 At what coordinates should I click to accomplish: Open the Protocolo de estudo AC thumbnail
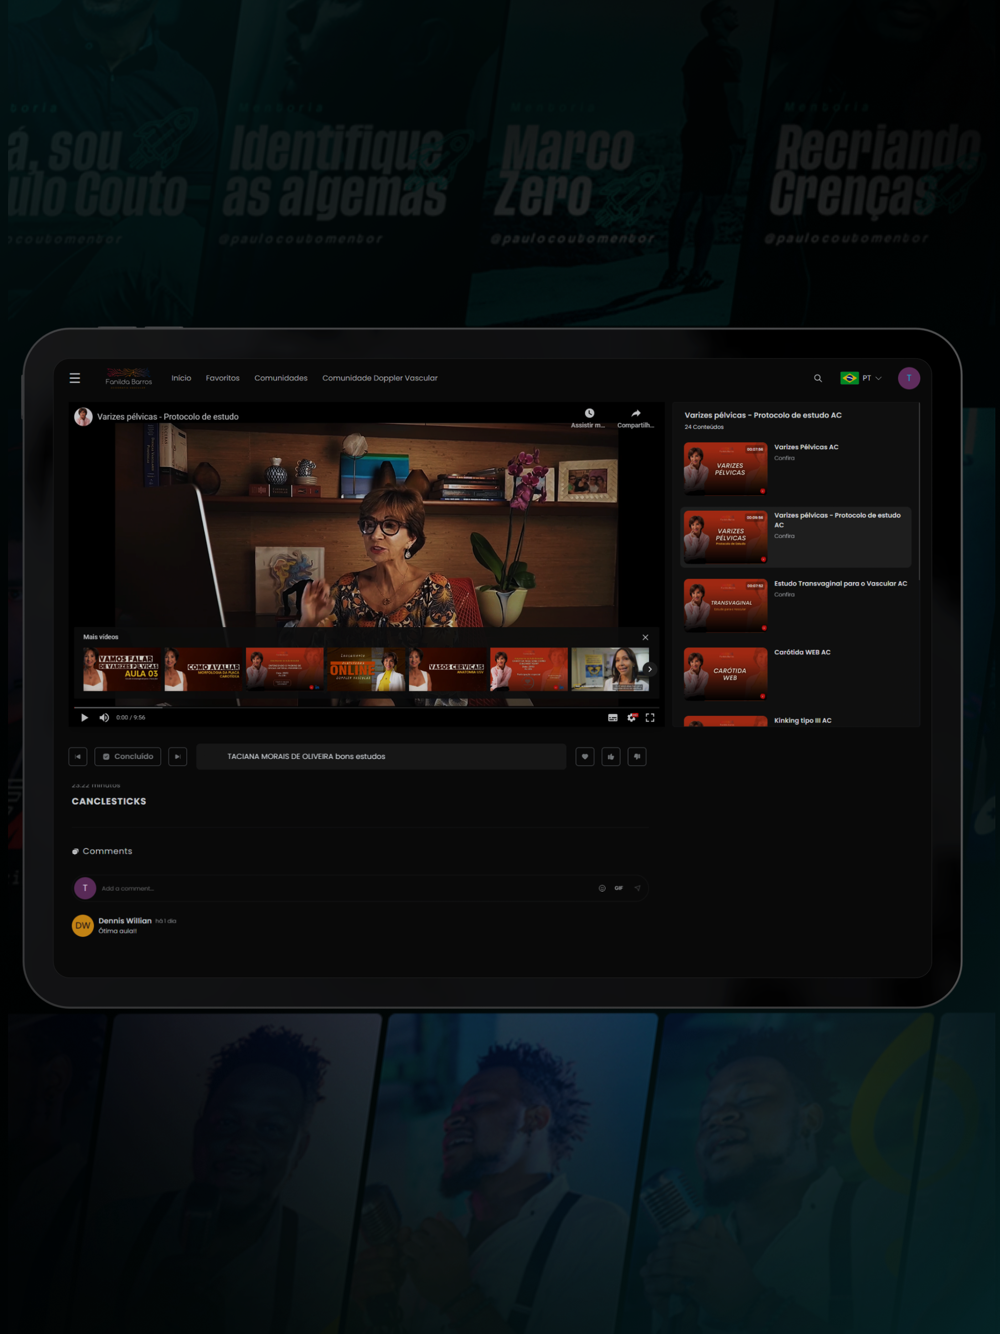point(726,536)
